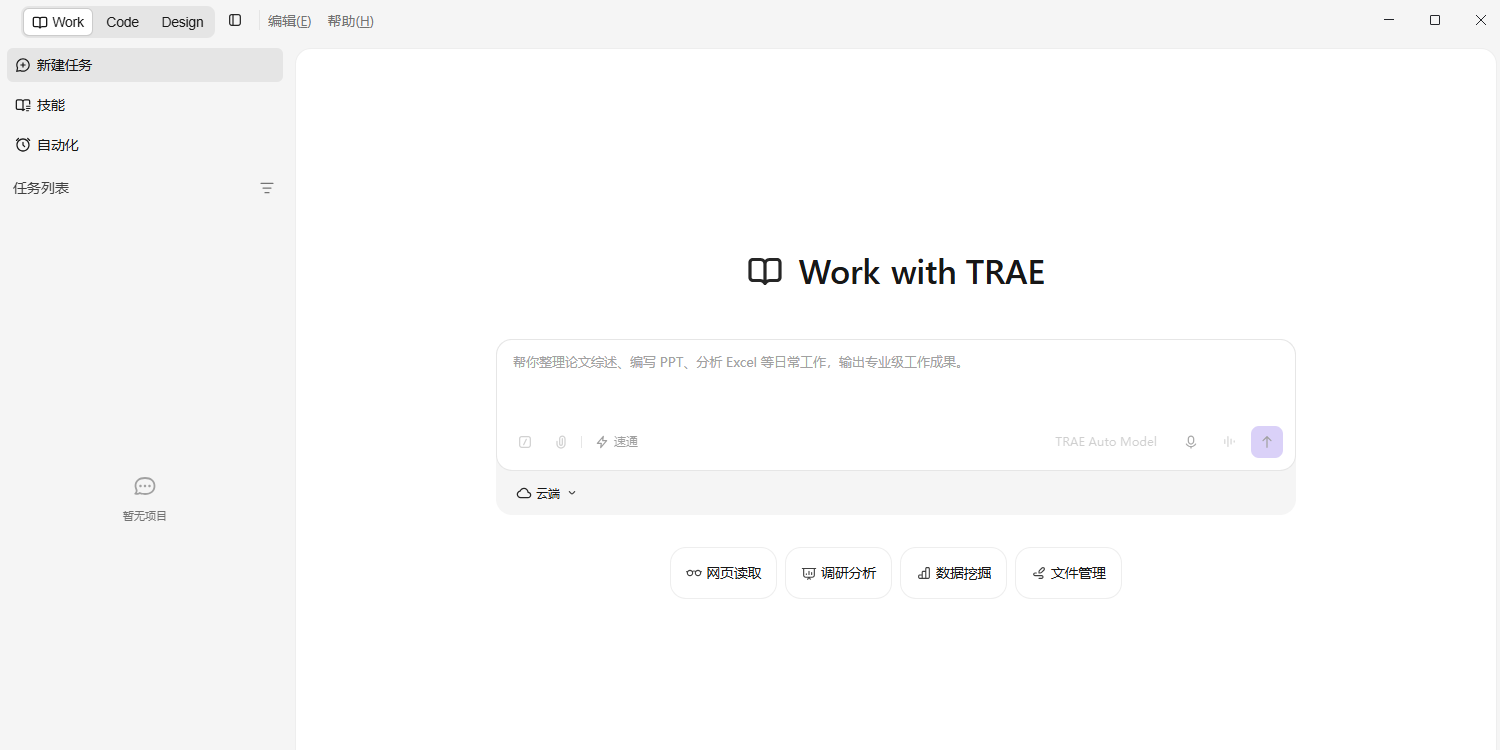Toggle the 速通 fast mode
This screenshot has width=1500, height=750.
point(617,442)
